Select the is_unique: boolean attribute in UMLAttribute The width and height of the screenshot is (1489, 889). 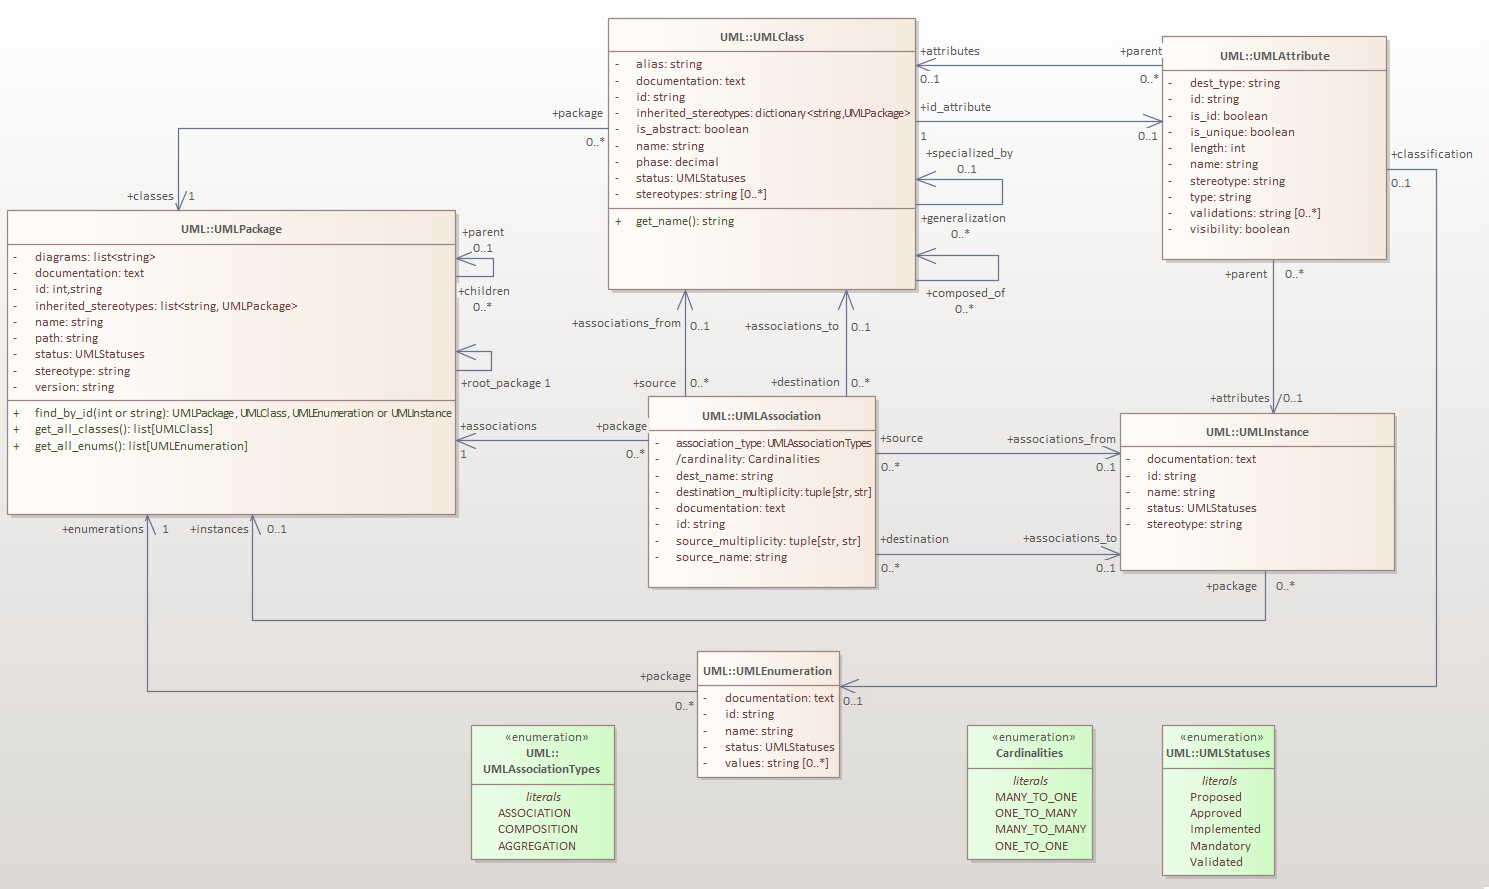1241,131
